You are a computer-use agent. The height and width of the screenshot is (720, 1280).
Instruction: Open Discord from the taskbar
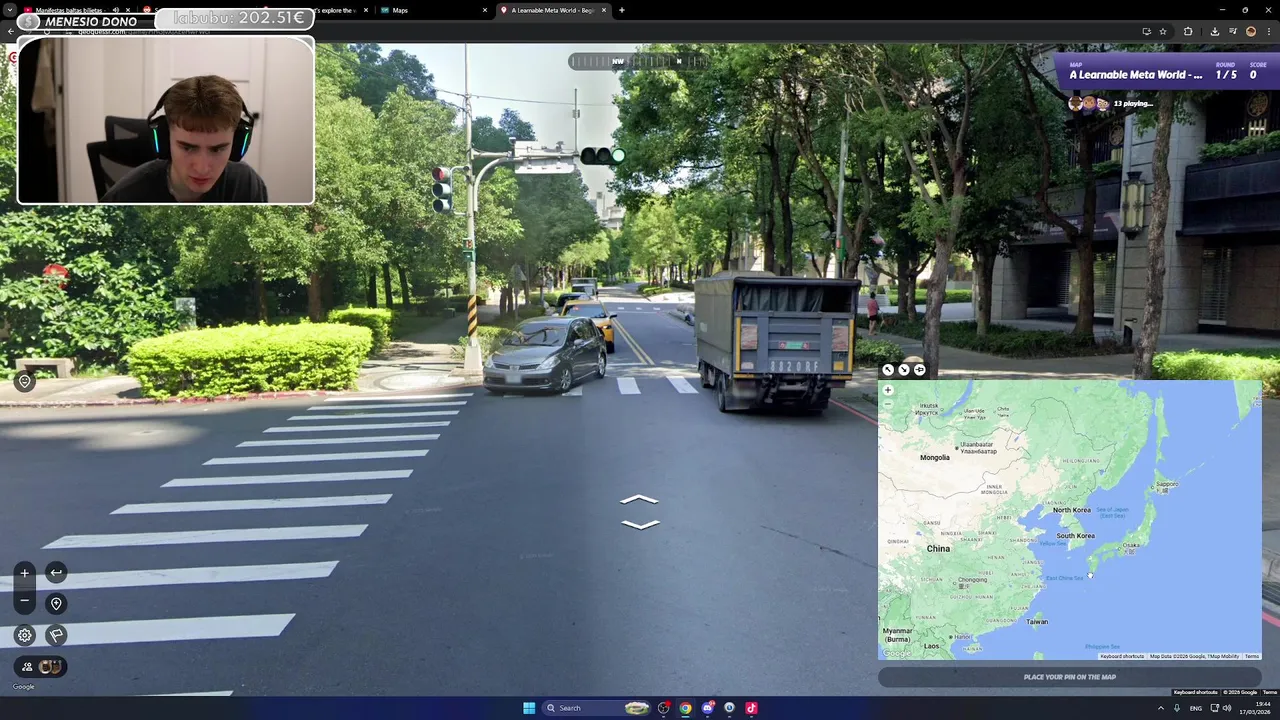point(708,708)
